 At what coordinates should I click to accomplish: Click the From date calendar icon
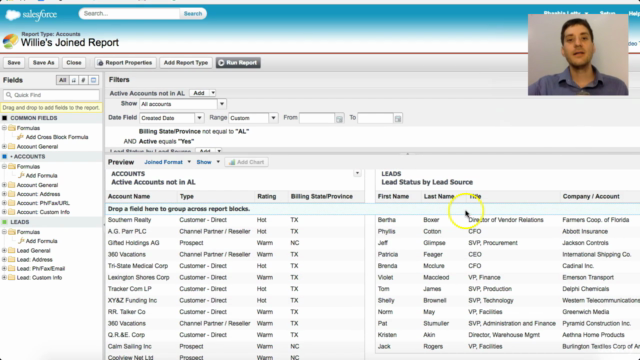[339, 119]
